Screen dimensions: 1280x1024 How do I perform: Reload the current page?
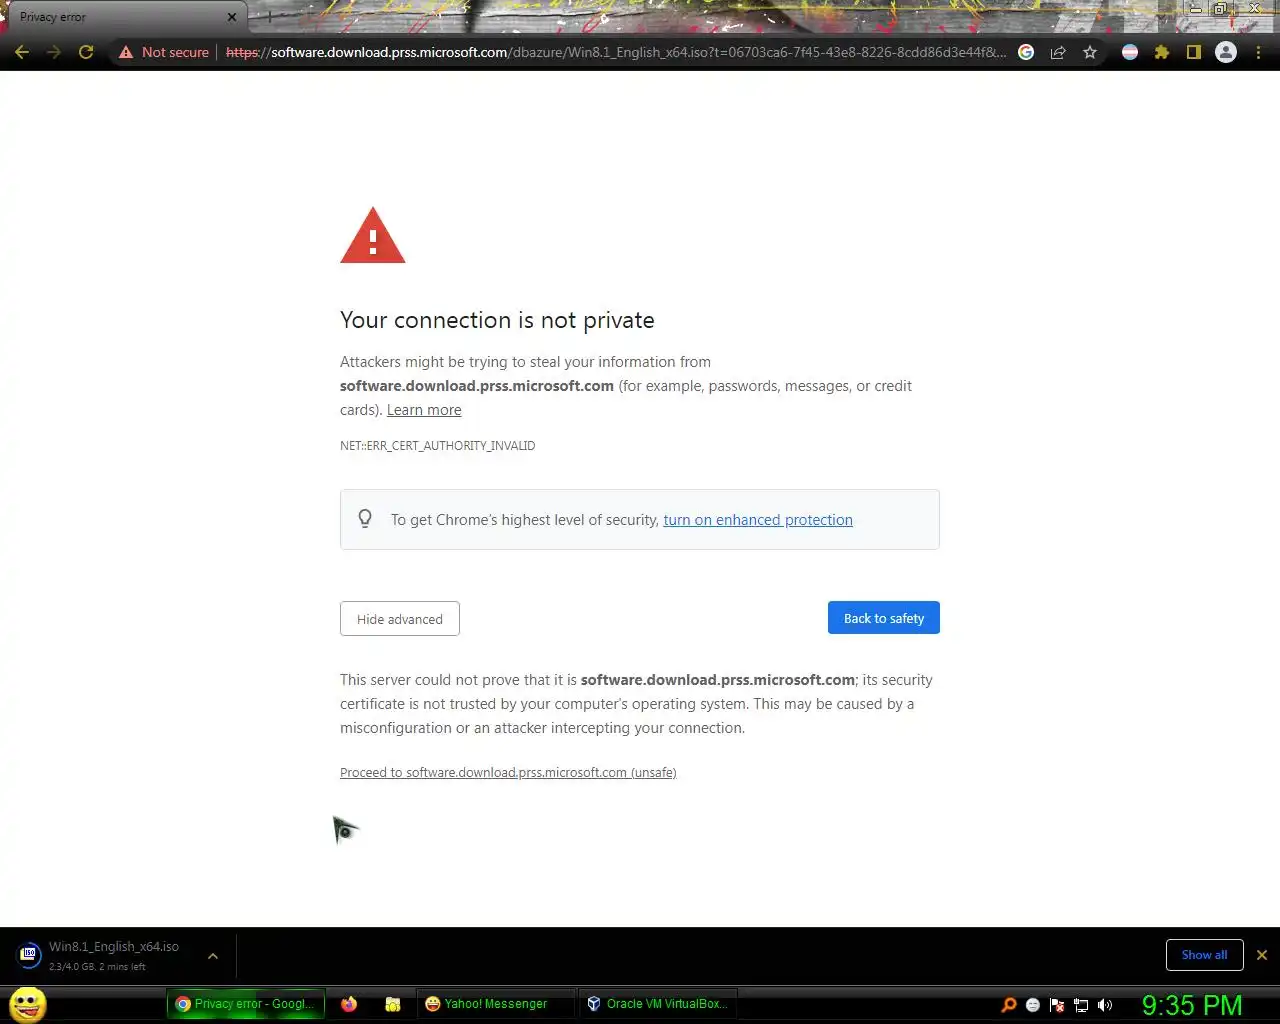pyautogui.click(x=86, y=52)
